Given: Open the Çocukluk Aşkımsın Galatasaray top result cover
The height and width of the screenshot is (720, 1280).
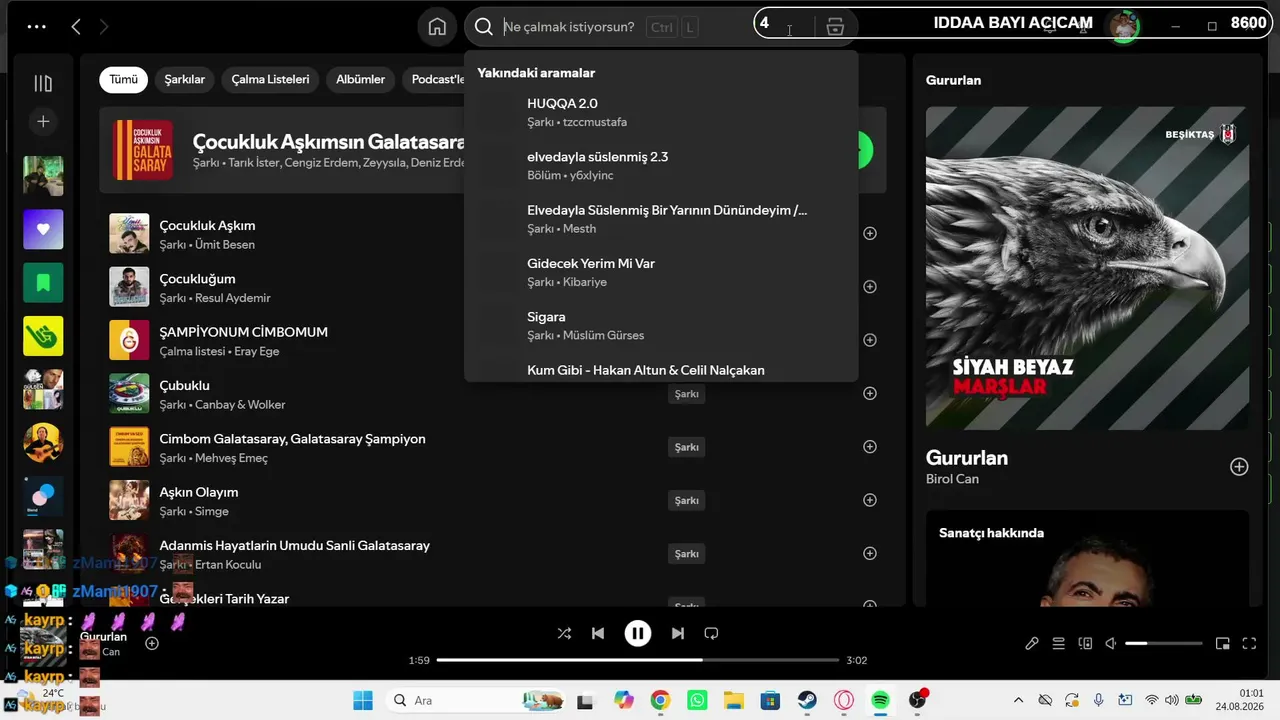Looking at the screenshot, I should 143,151.
